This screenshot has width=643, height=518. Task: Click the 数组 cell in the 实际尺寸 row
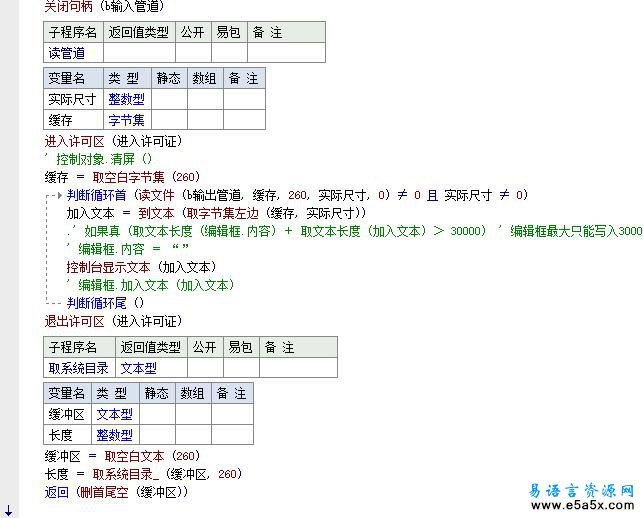205,99
